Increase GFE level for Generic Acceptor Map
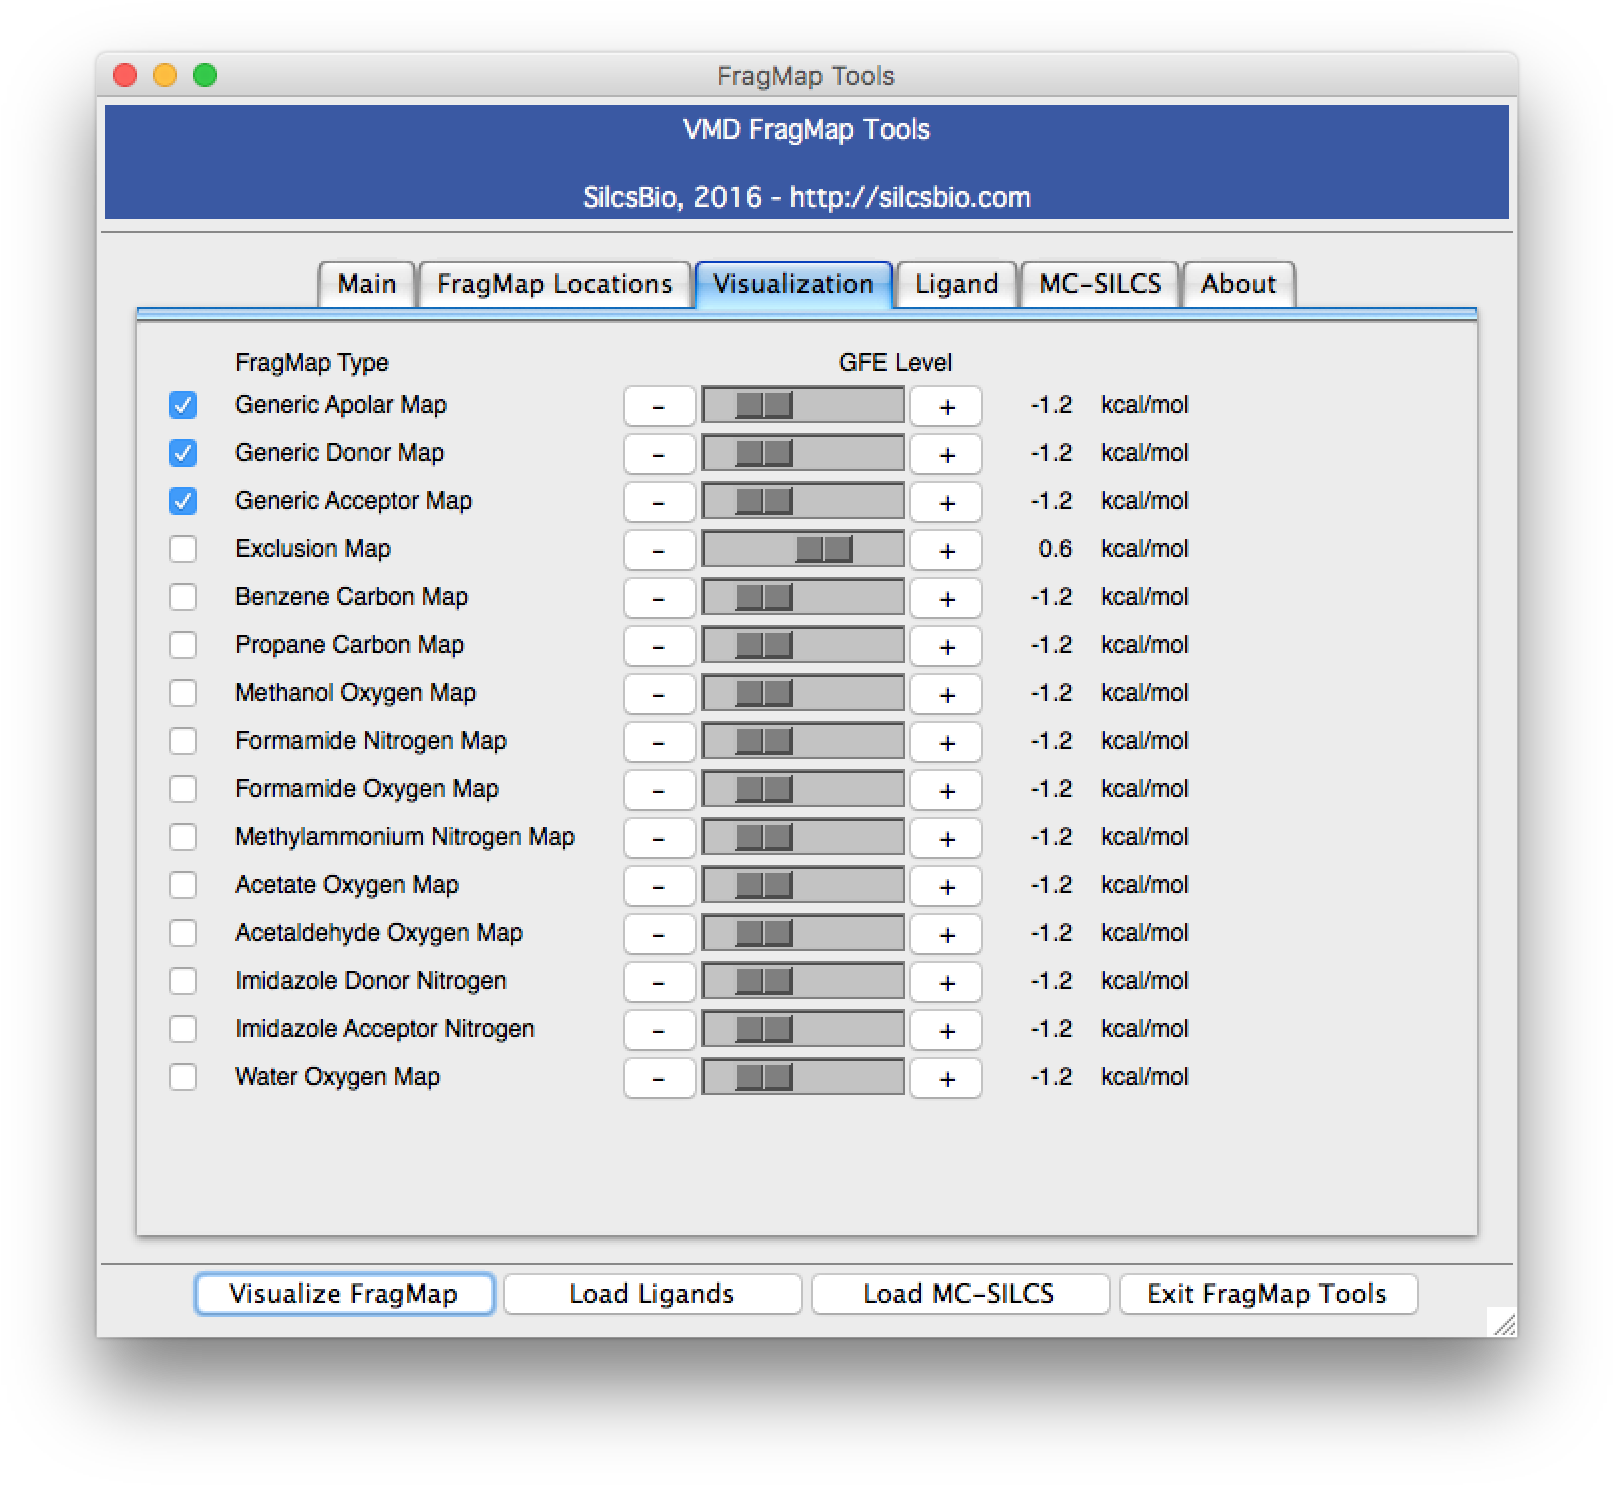 click(946, 502)
